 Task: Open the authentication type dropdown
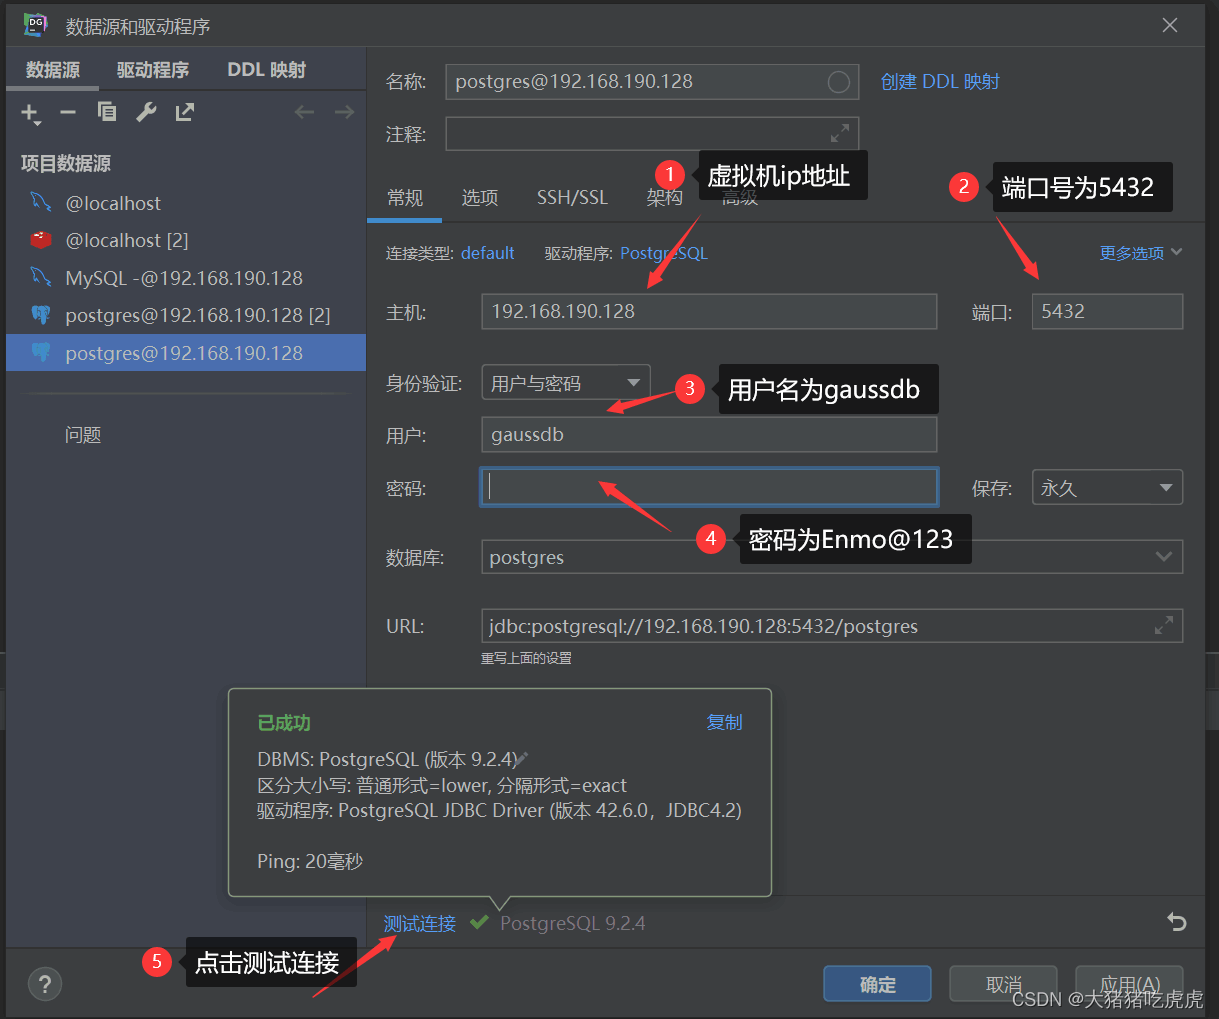[x=565, y=383]
